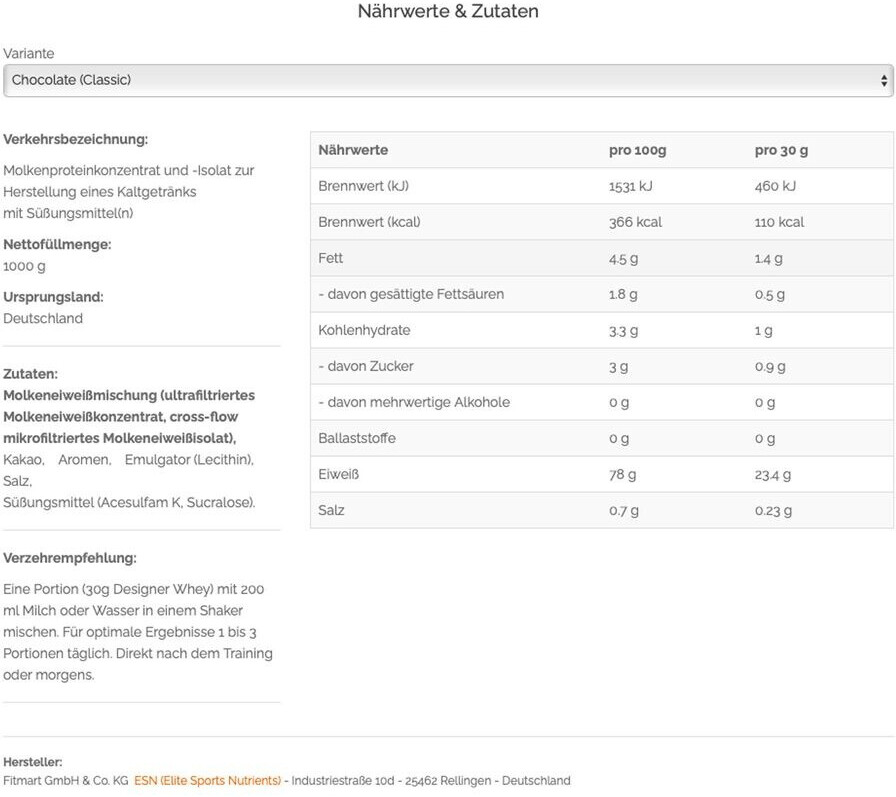896x797 pixels.
Task: Click the Hersteller label at bottom
Action: coord(33,762)
